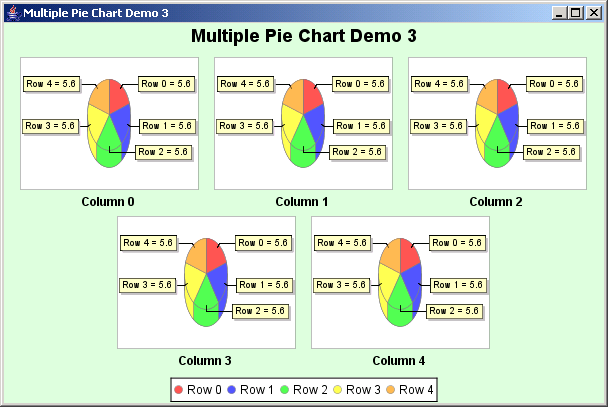Click the blue Row 1 legend dot
This screenshot has width=608, height=407.
tap(232, 389)
